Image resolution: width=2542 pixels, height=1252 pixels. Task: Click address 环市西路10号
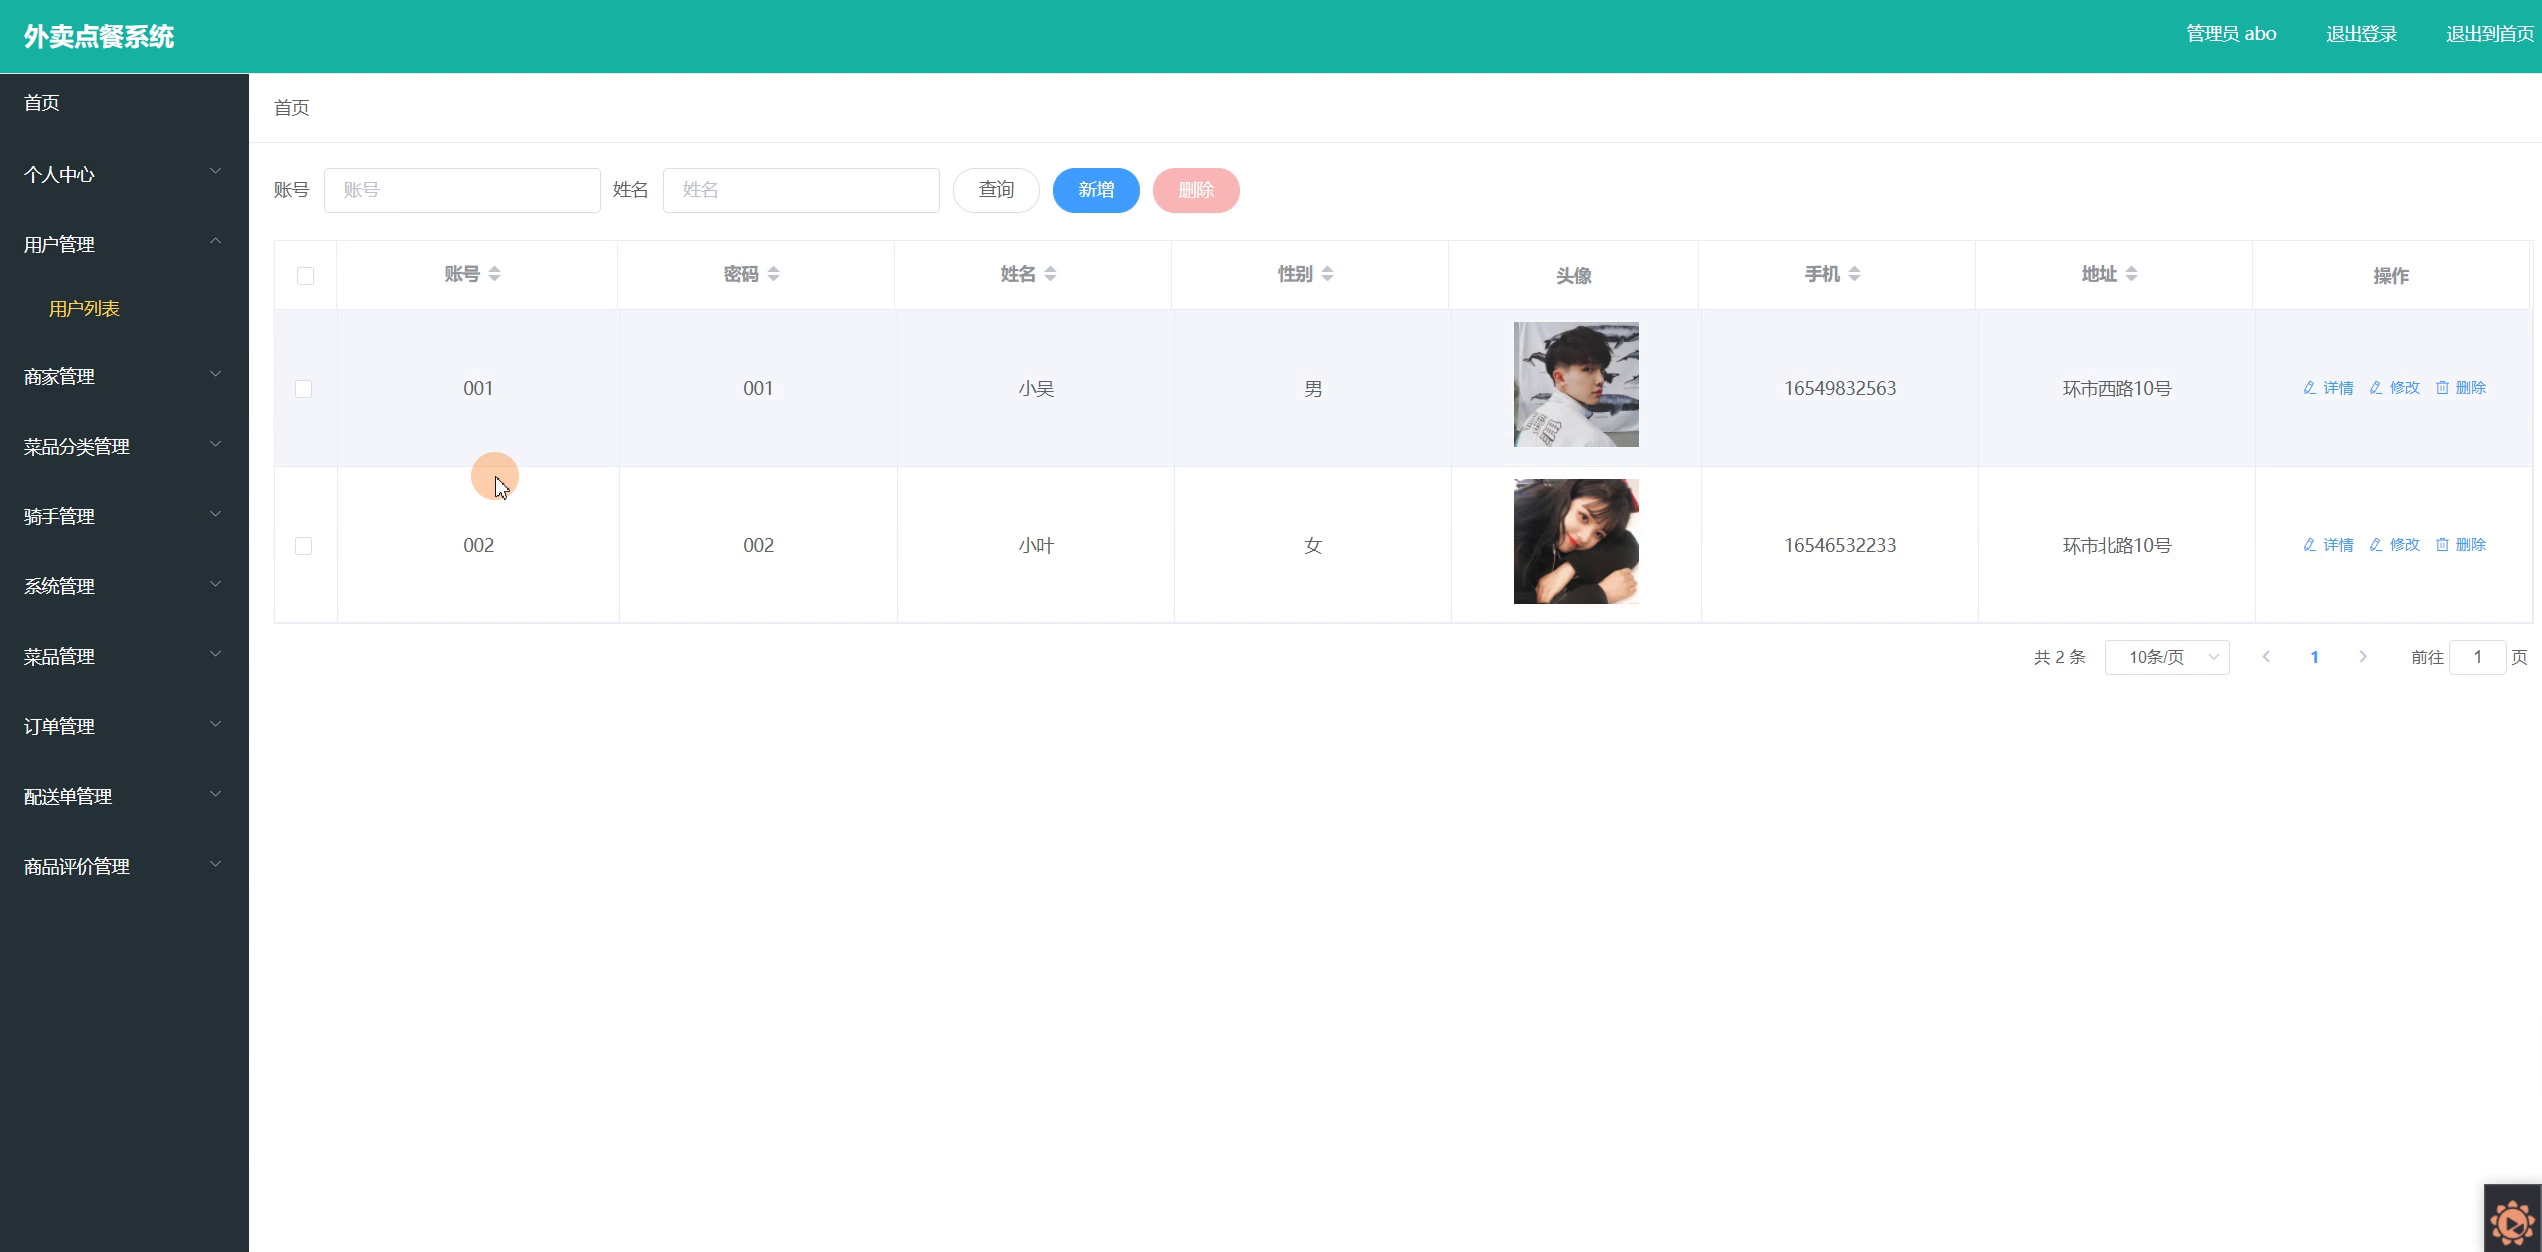(x=2117, y=388)
